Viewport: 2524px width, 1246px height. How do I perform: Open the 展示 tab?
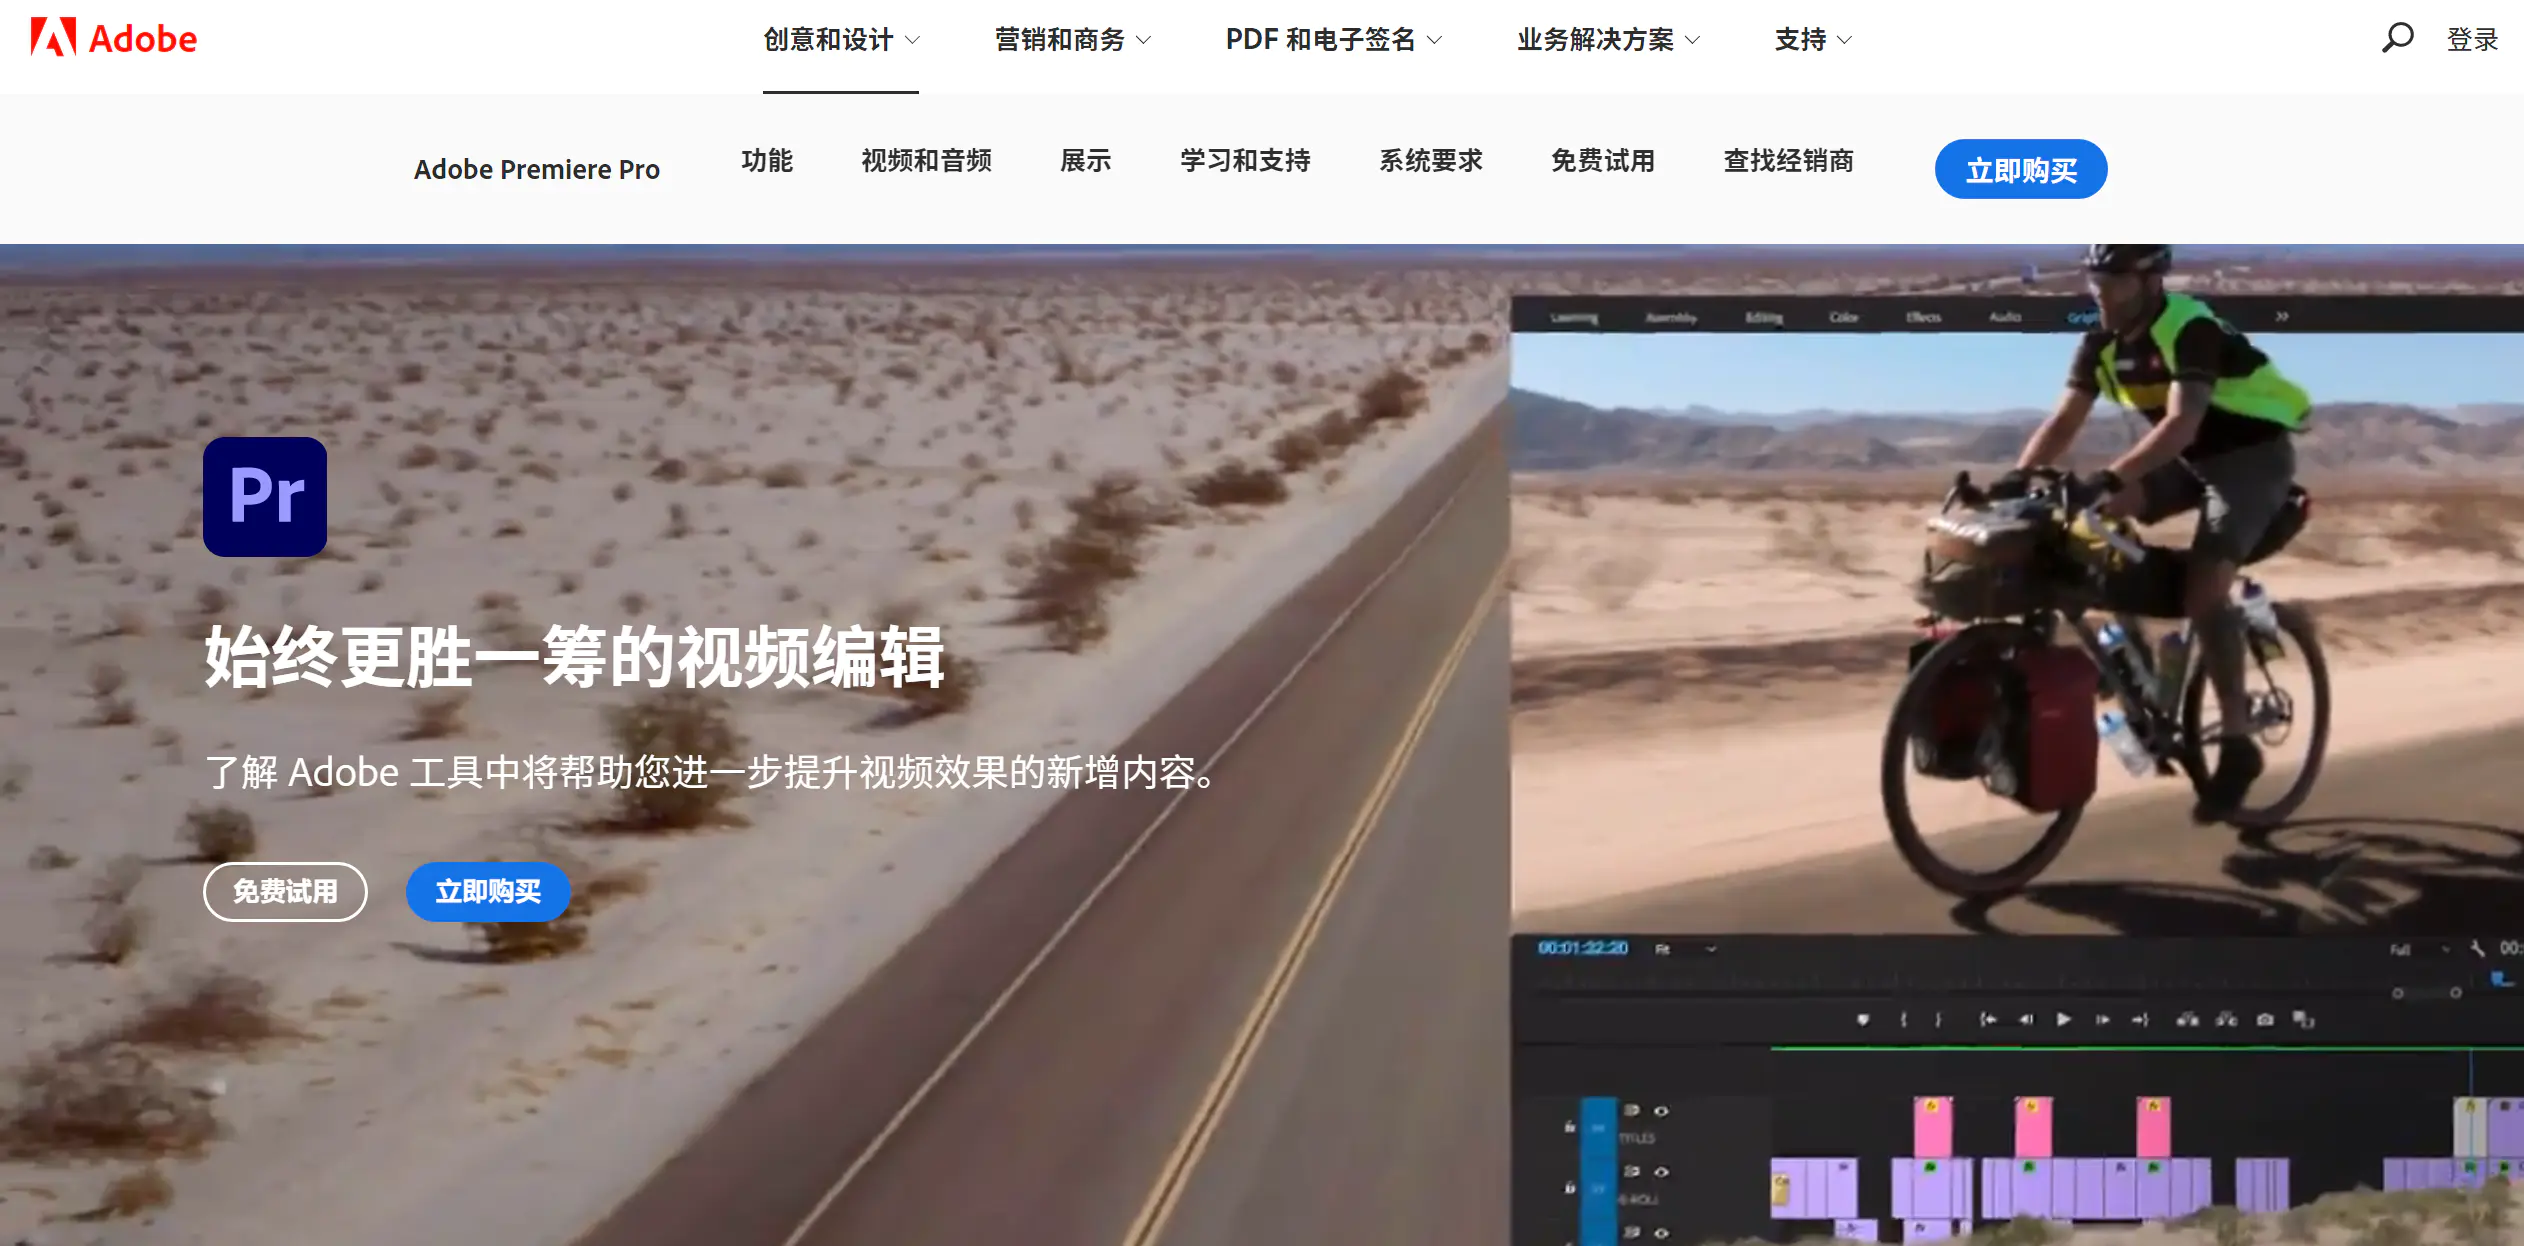pos(1085,160)
